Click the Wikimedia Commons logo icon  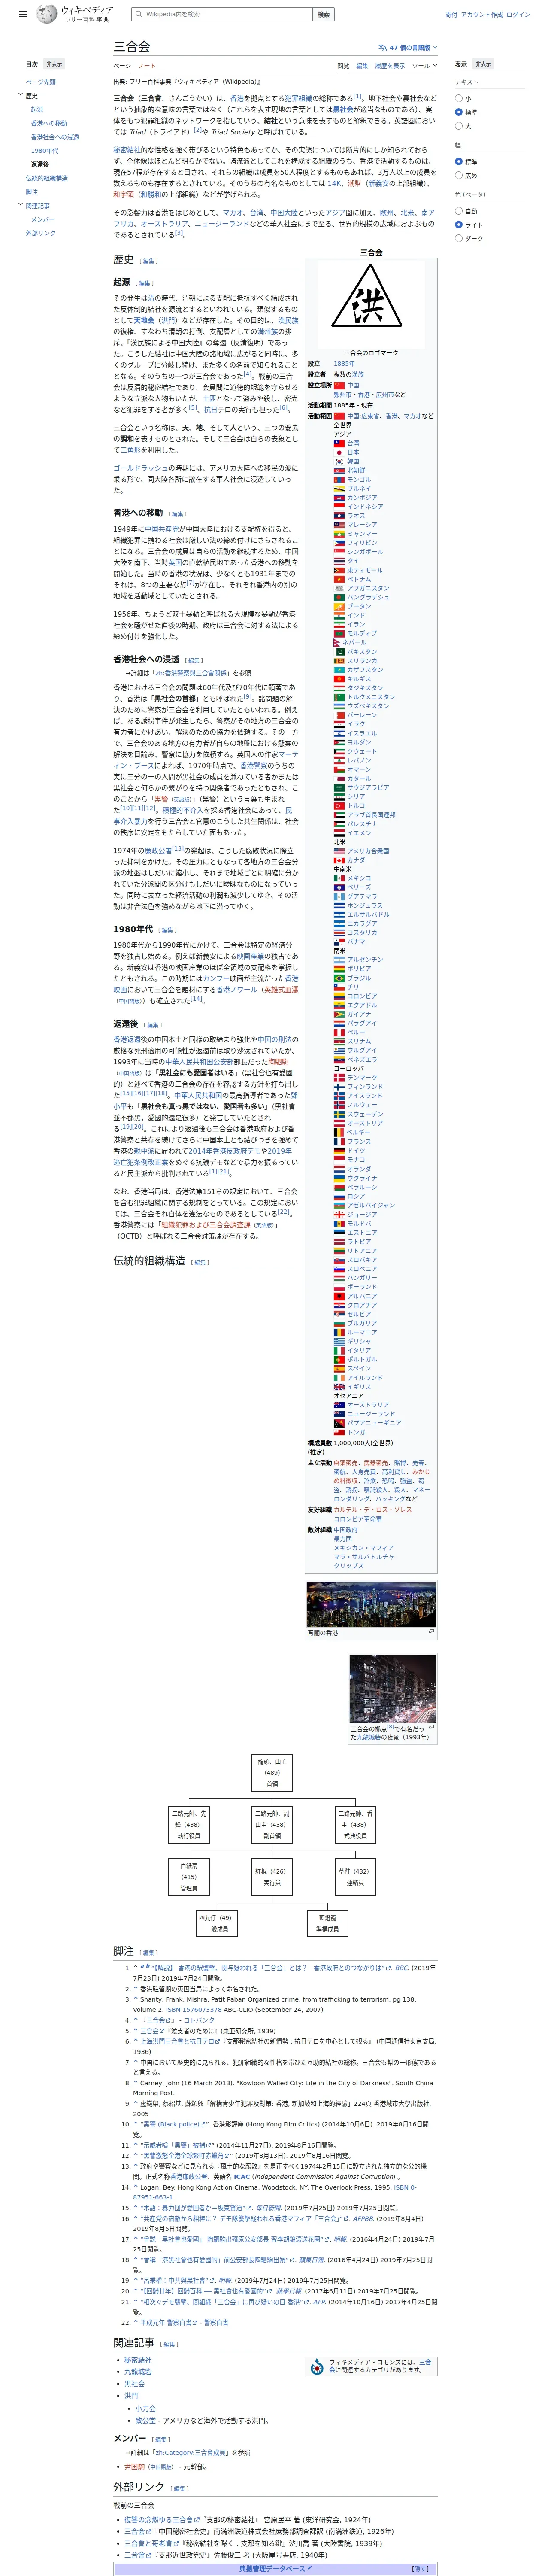pyautogui.click(x=317, y=2366)
